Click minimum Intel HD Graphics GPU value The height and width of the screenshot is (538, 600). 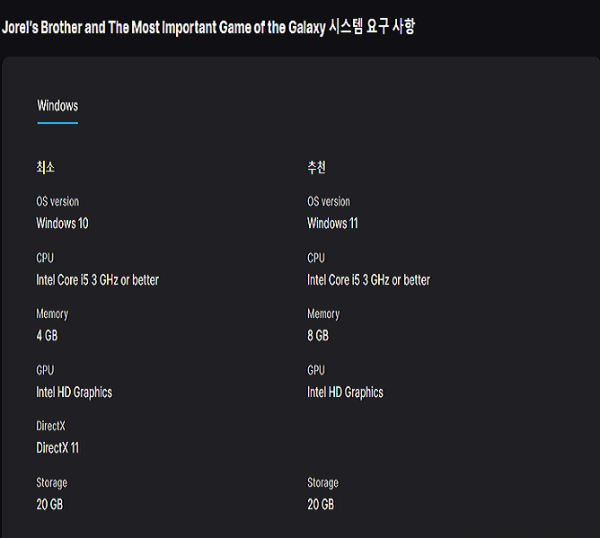coord(74,392)
